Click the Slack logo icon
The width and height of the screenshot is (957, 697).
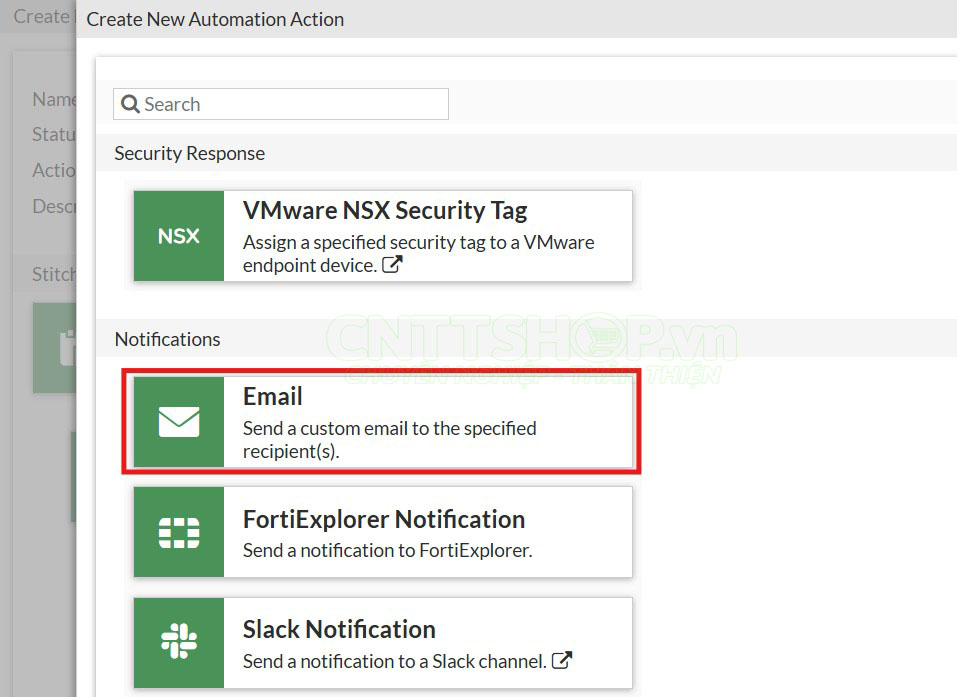[x=179, y=643]
